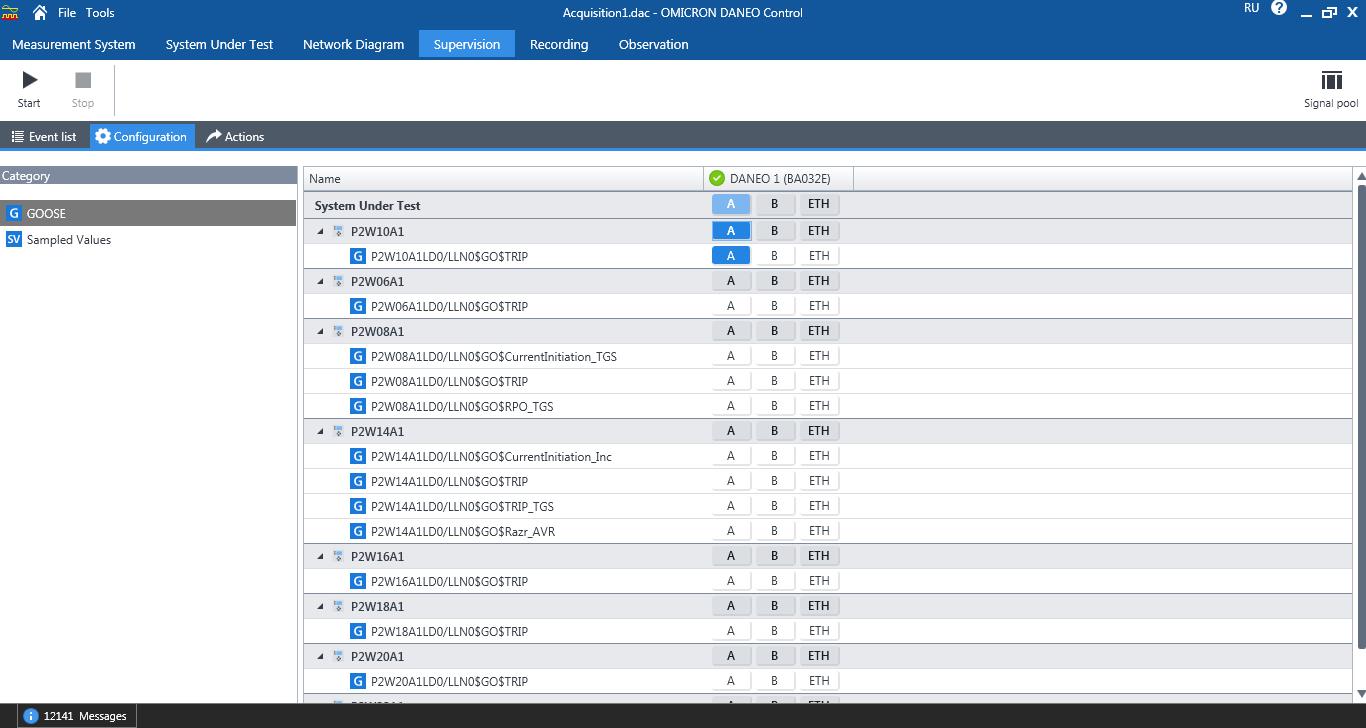The height and width of the screenshot is (728, 1366).
Task: Select the Sampled Values category
Action: (68, 240)
